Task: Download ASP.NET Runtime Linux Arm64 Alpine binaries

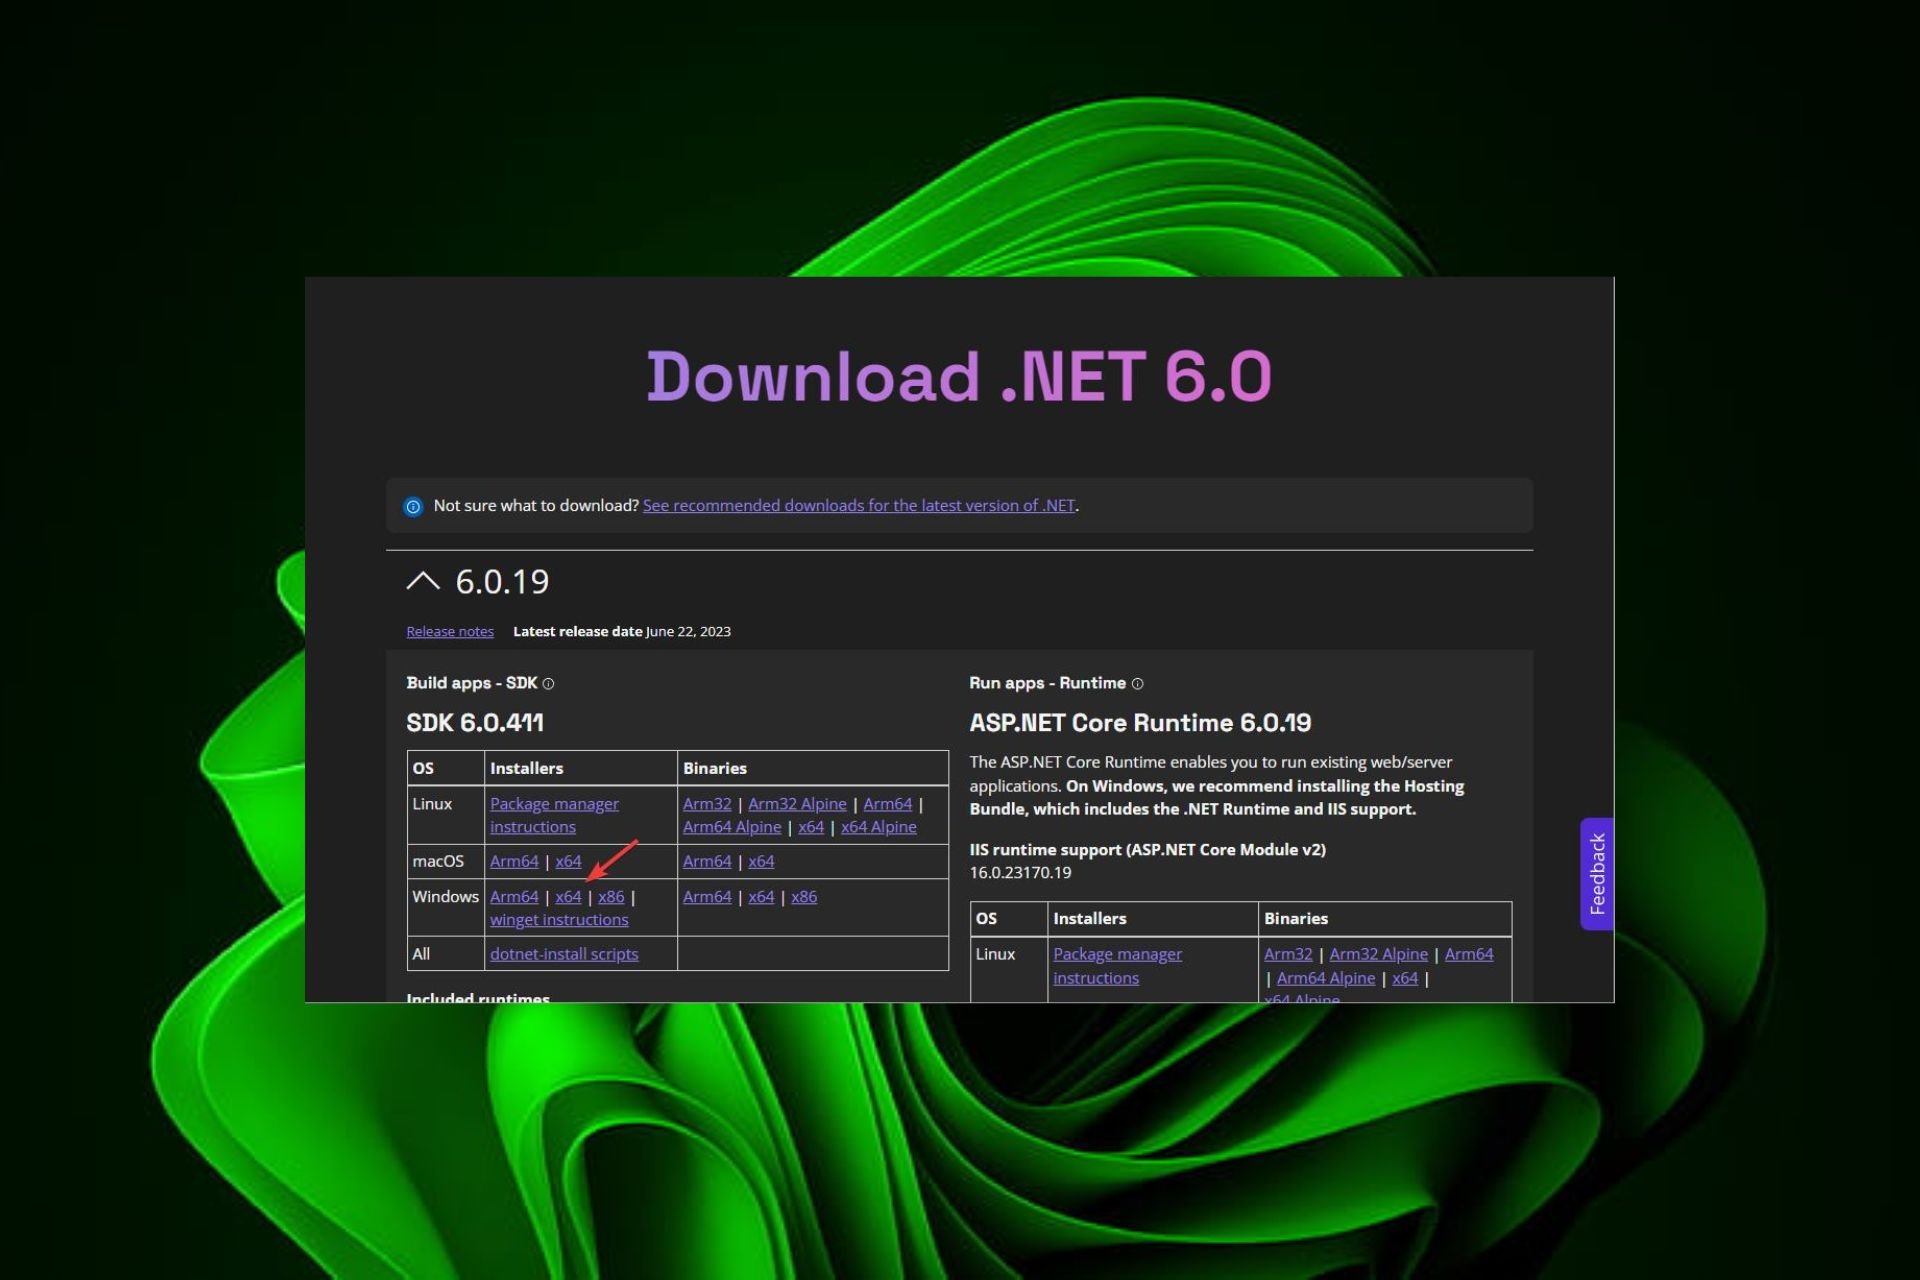Action: [x=1326, y=978]
